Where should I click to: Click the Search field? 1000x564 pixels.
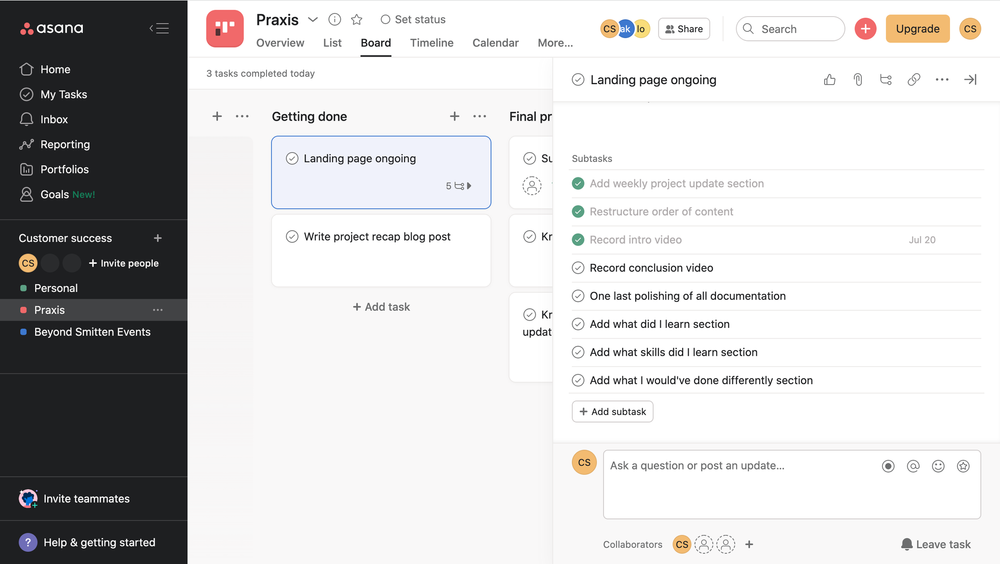click(x=790, y=29)
